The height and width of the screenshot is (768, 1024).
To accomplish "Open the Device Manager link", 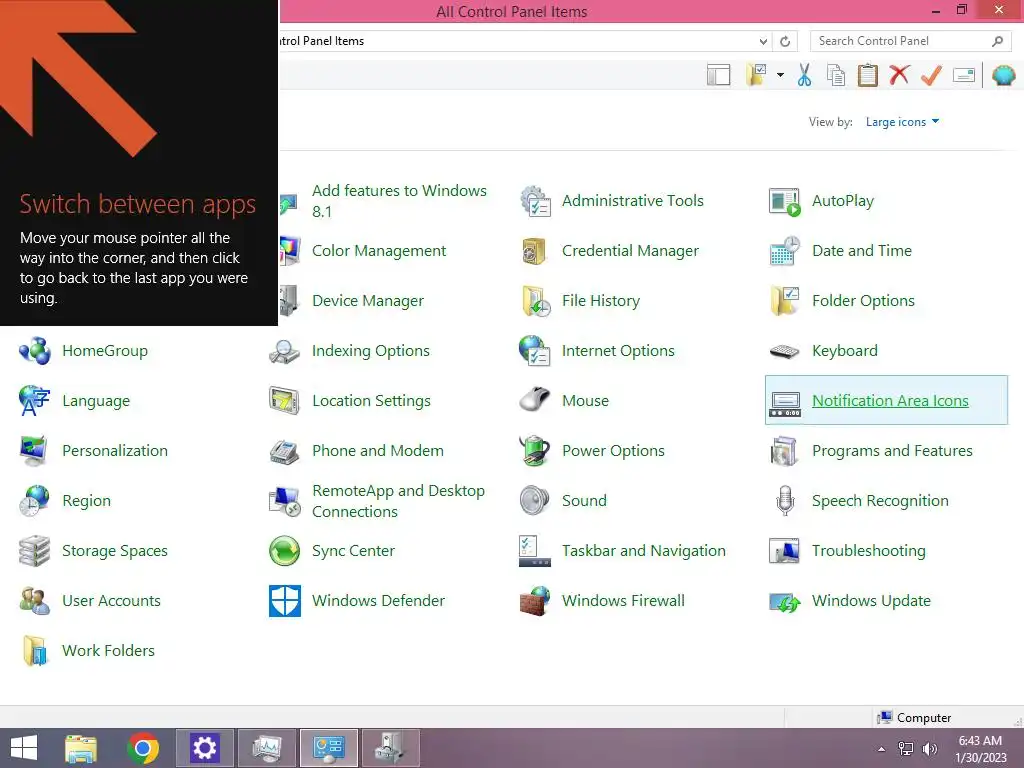I will [368, 301].
